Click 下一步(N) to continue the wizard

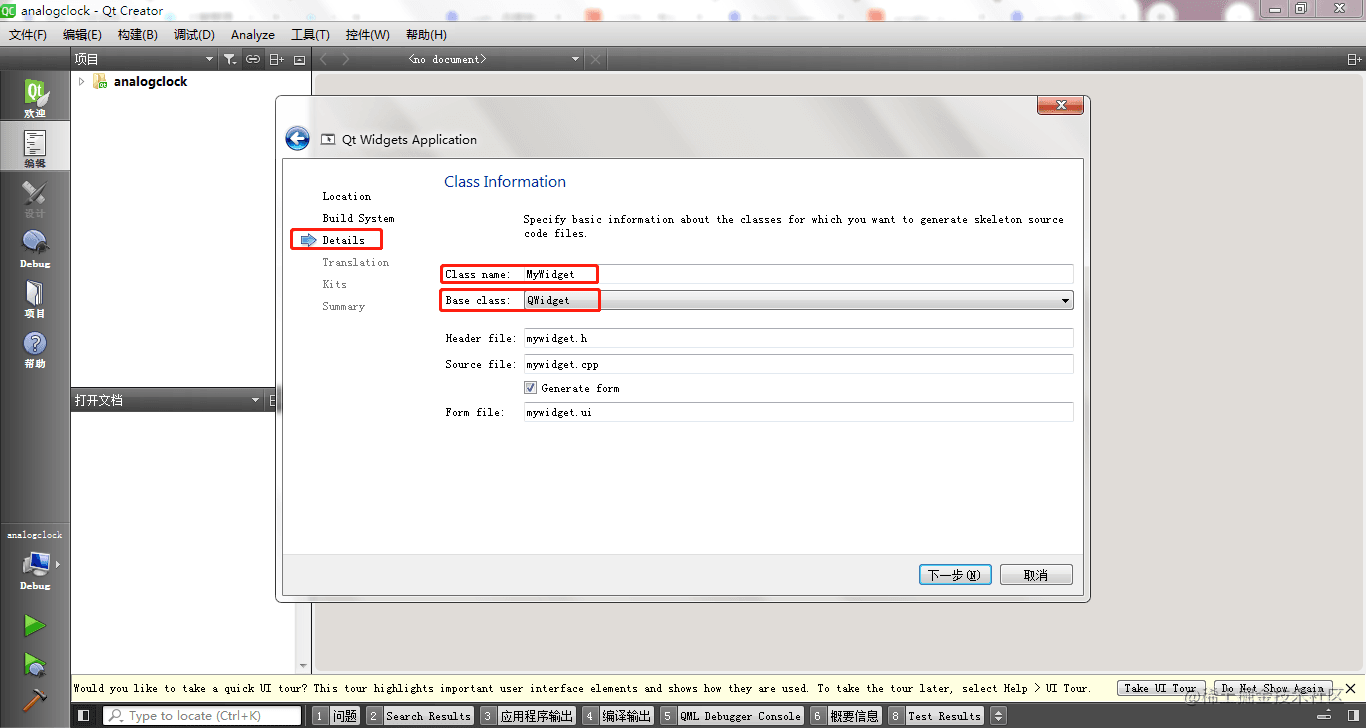tap(955, 575)
